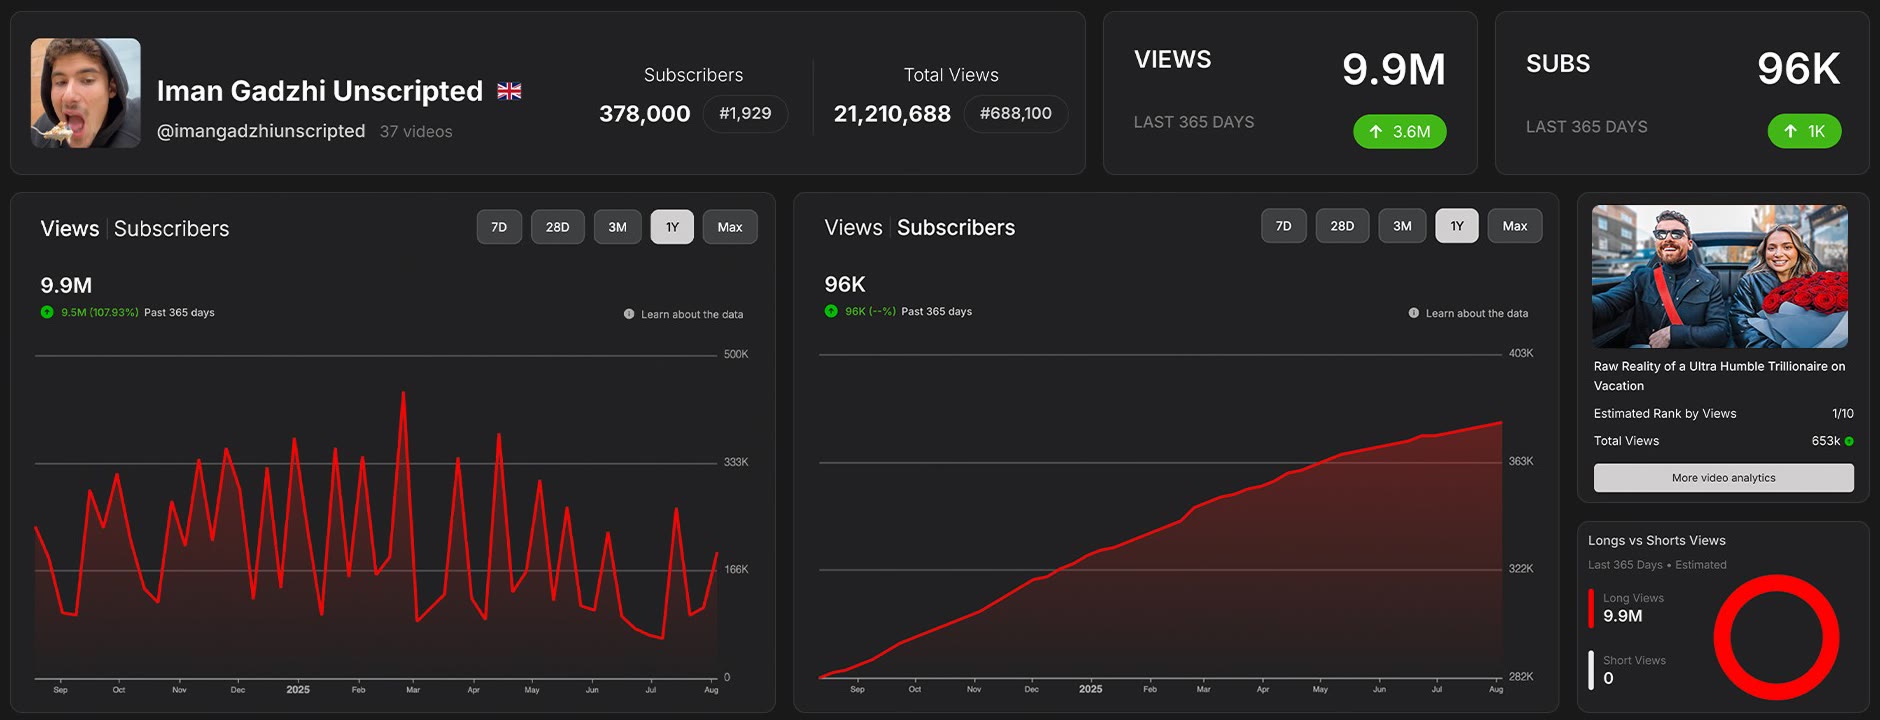This screenshot has width=1880, height=720.
Task: Click the 378,000 subscribers value
Action: coord(645,114)
